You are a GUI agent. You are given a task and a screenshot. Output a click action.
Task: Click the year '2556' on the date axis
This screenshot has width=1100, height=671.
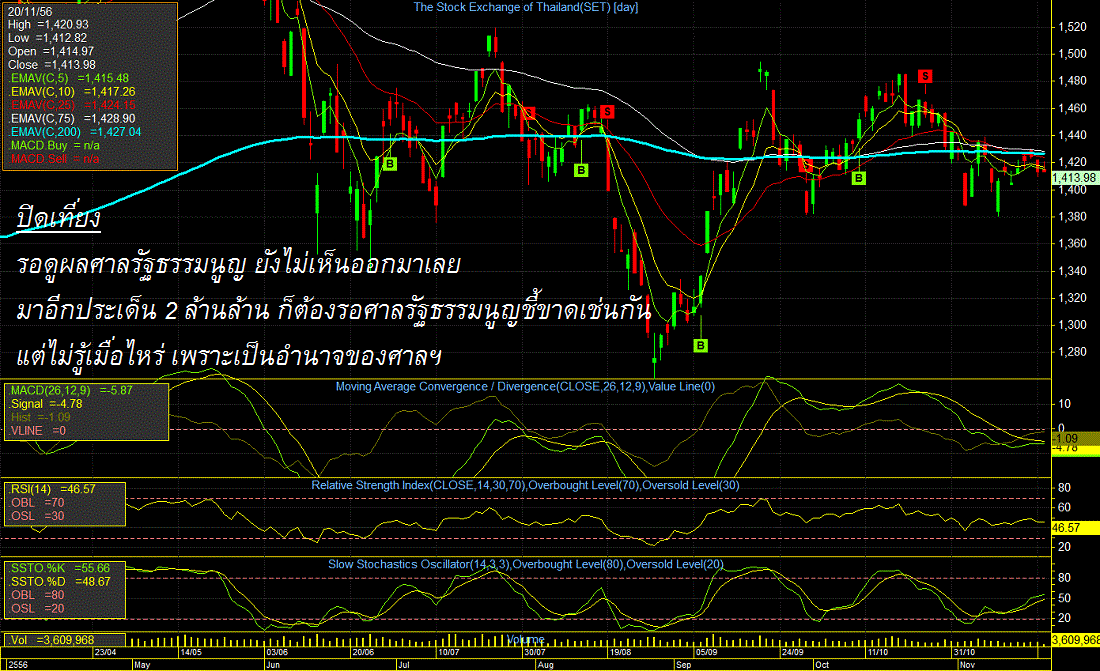(x=18, y=665)
